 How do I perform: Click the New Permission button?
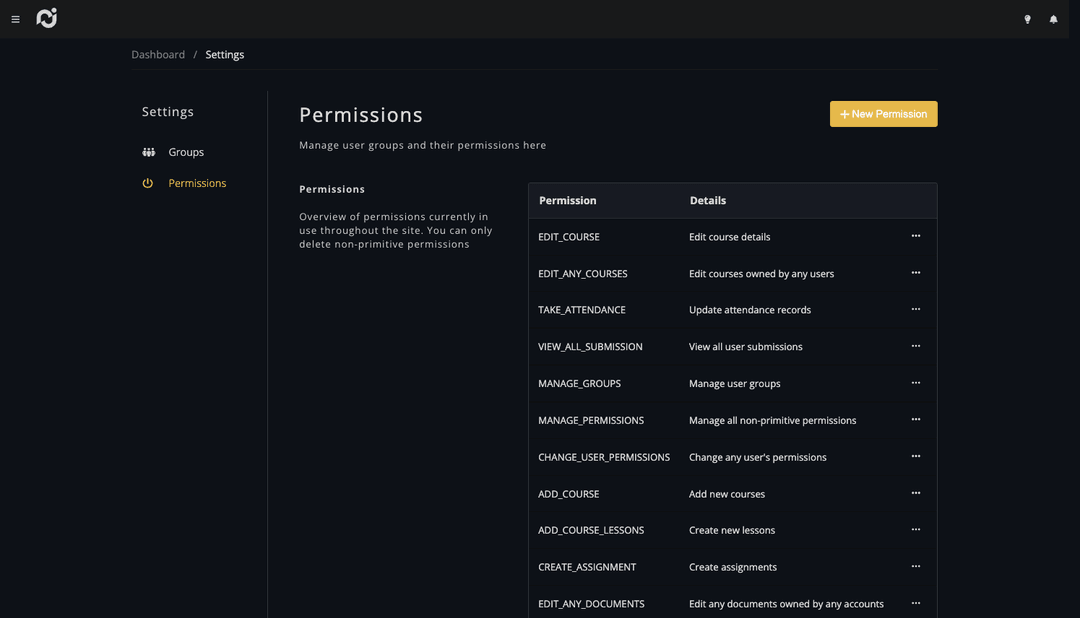(883, 114)
